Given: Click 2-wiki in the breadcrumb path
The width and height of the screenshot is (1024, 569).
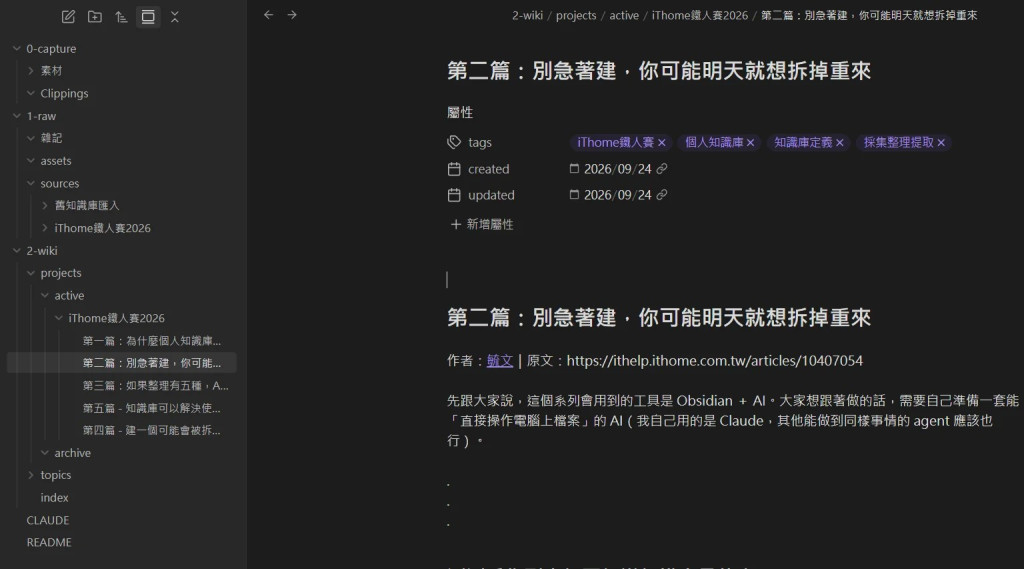Looking at the screenshot, I should pyautogui.click(x=527, y=15).
